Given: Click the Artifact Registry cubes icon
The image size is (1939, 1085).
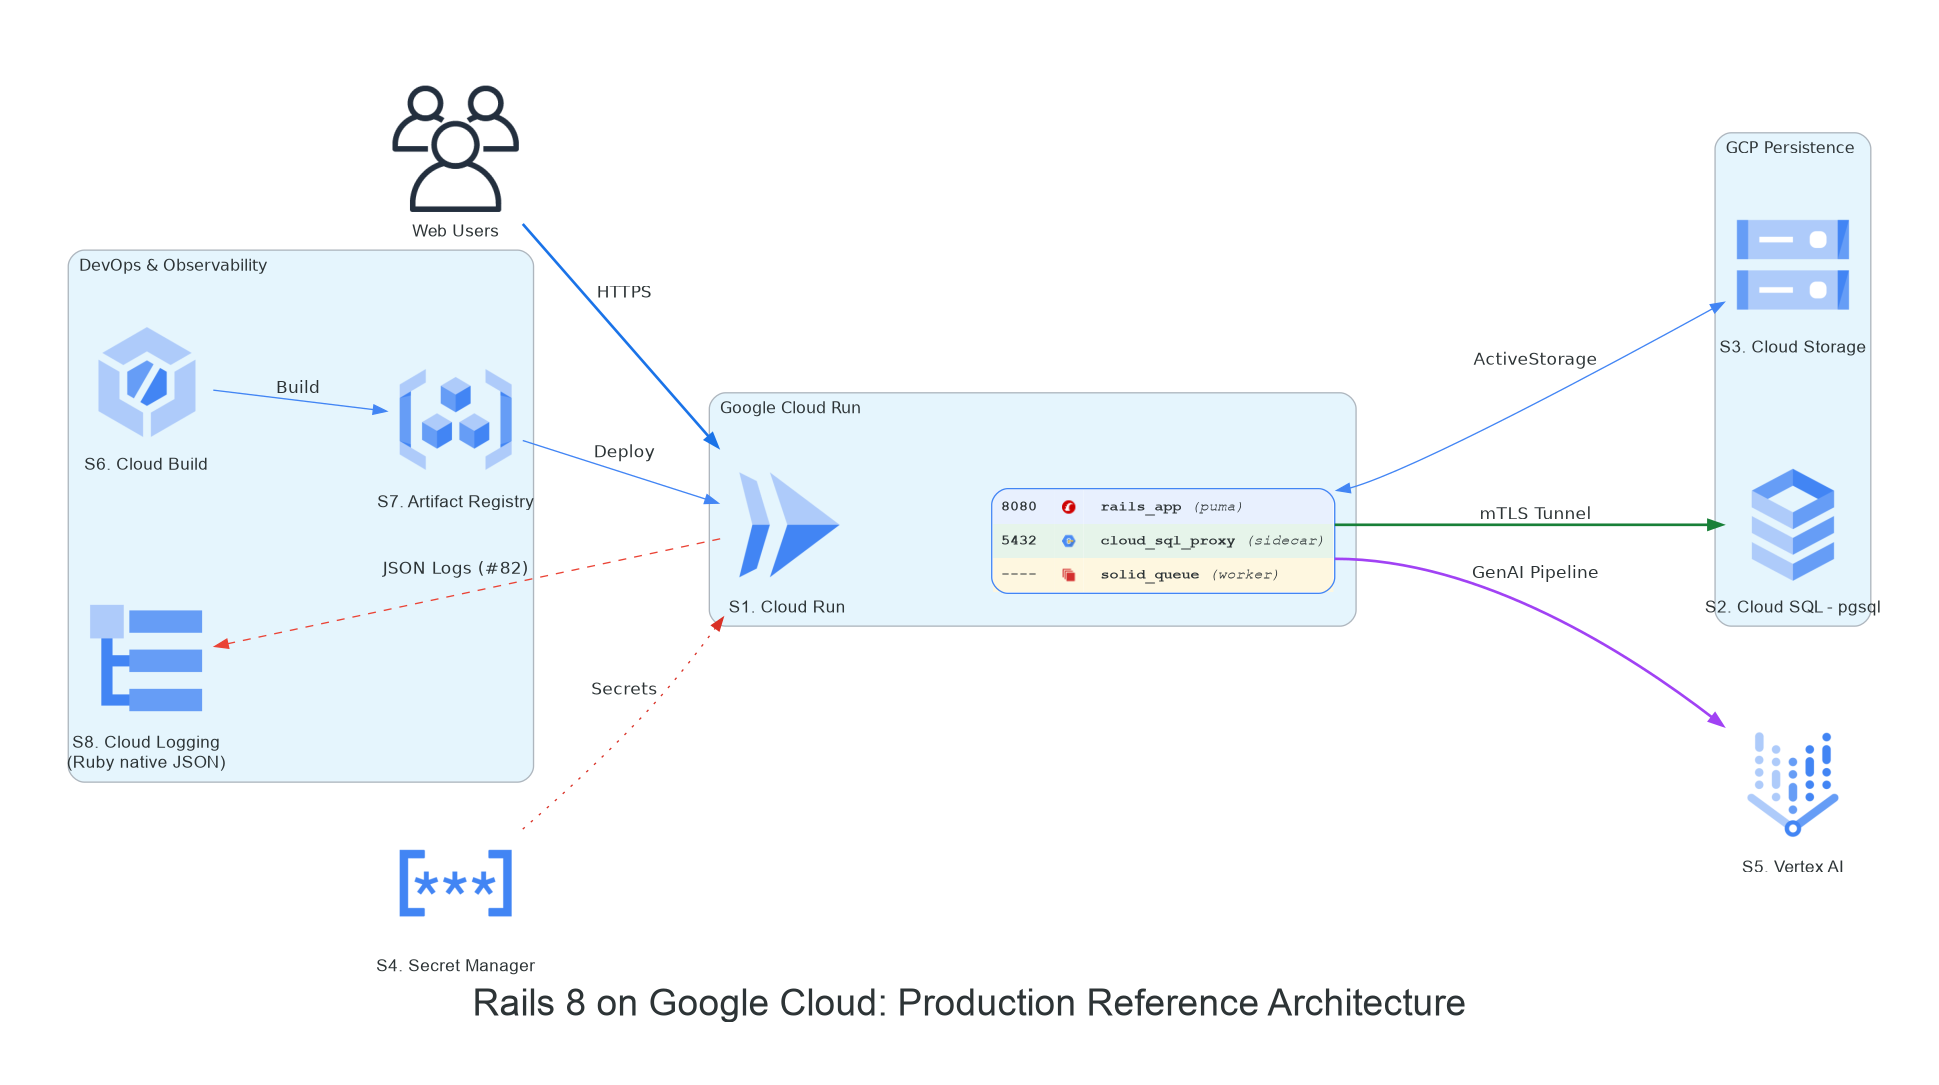Looking at the screenshot, I should (455, 419).
